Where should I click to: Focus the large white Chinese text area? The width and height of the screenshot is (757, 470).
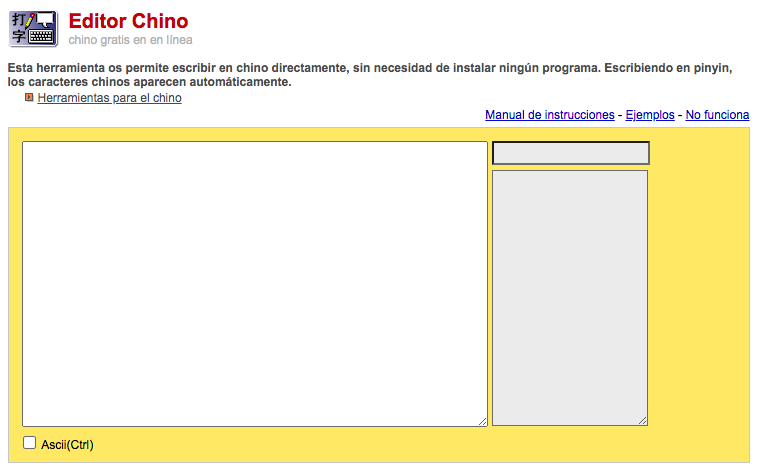click(x=254, y=283)
